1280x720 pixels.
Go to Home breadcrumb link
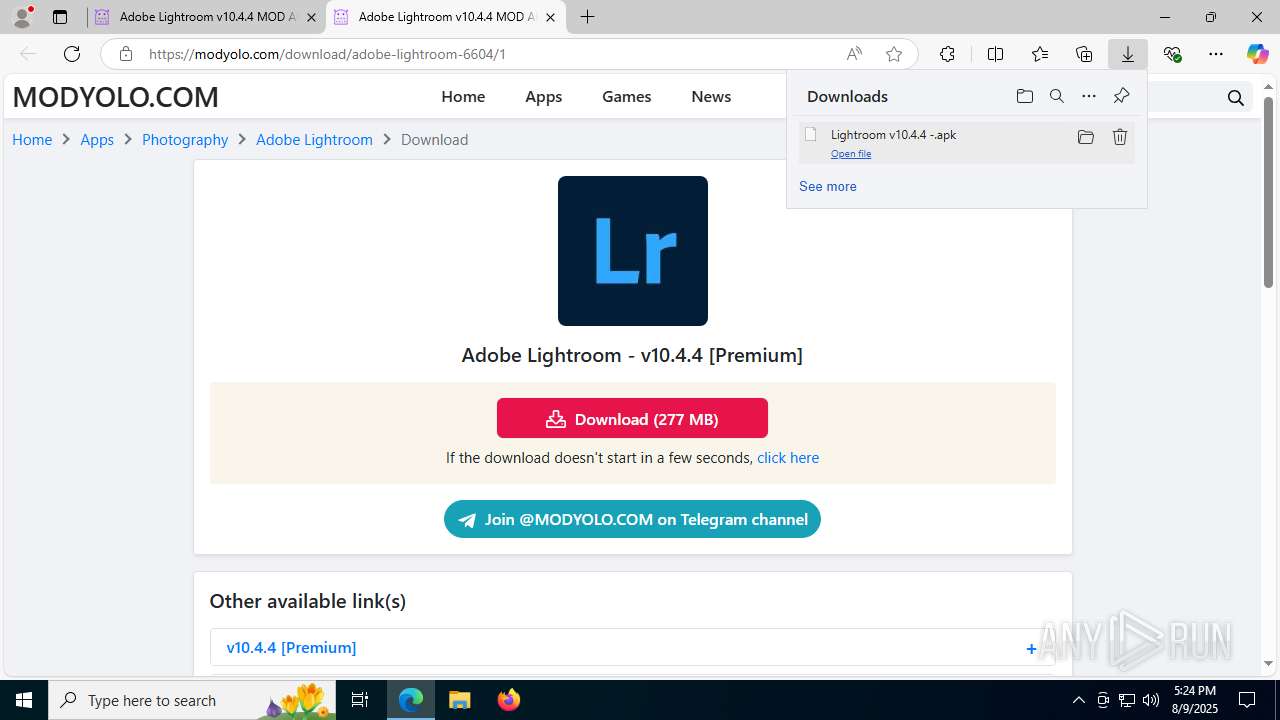(32, 139)
